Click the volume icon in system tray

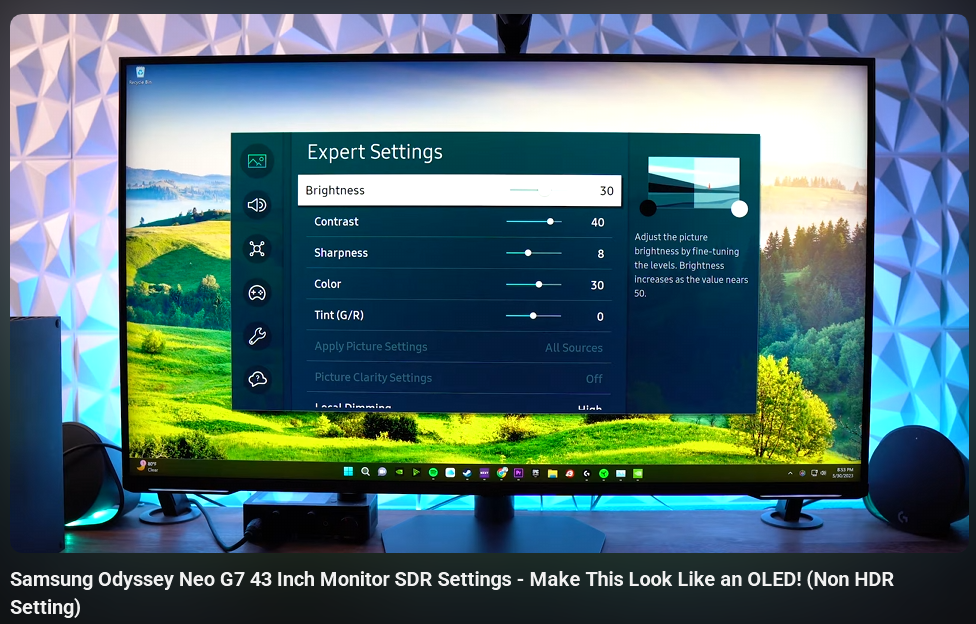coord(823,473)
